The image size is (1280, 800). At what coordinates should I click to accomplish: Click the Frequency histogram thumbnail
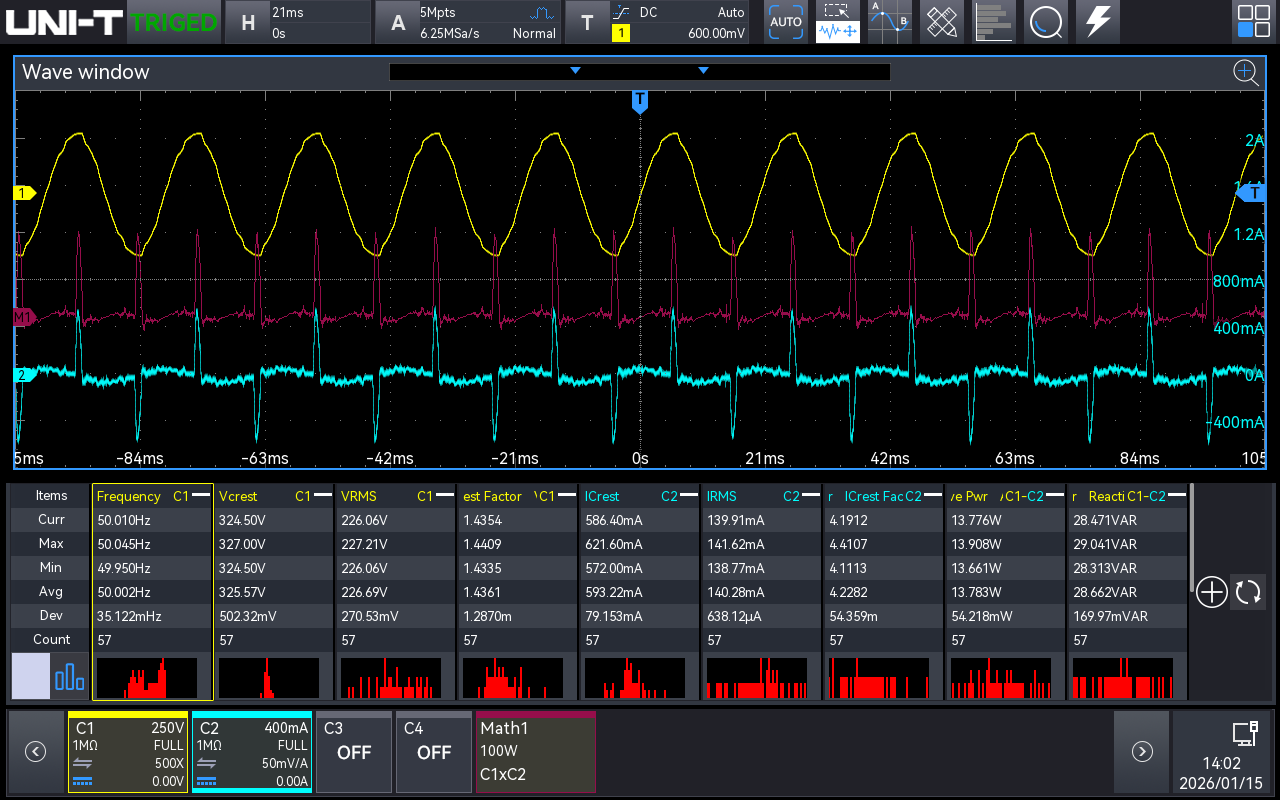click(147, 678)
